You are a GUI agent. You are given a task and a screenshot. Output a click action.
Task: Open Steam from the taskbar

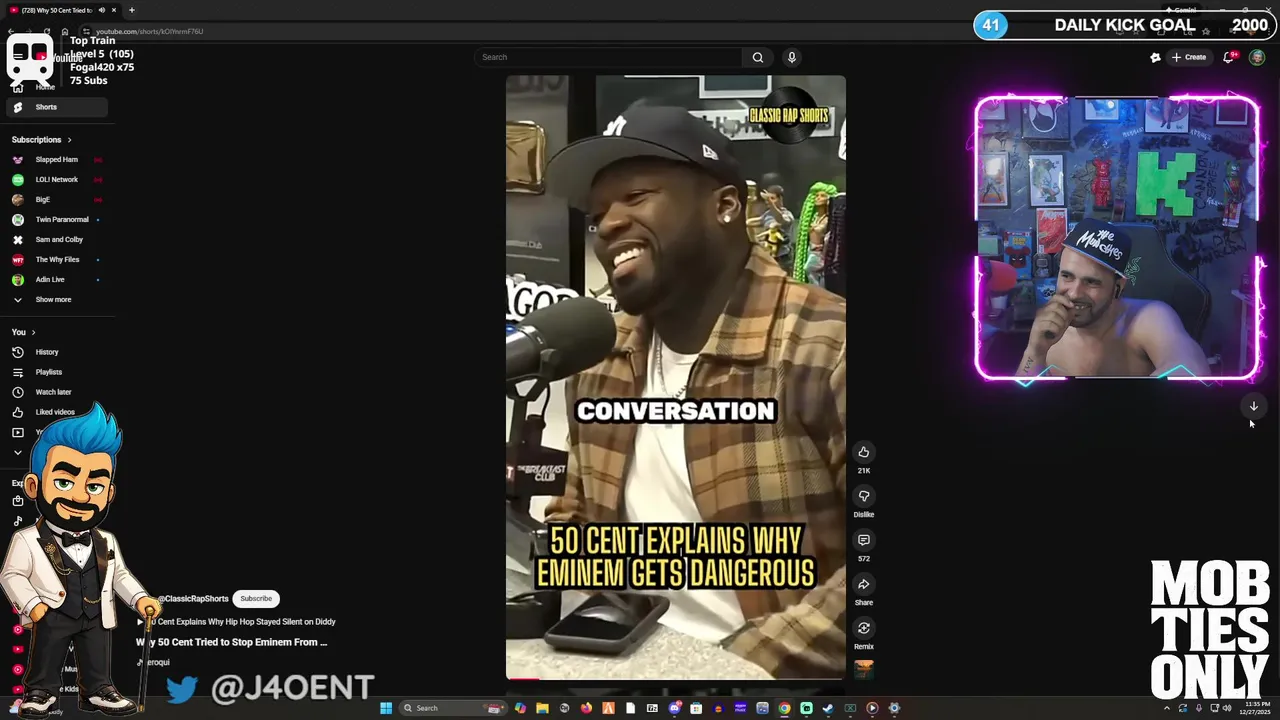[828, 708]
